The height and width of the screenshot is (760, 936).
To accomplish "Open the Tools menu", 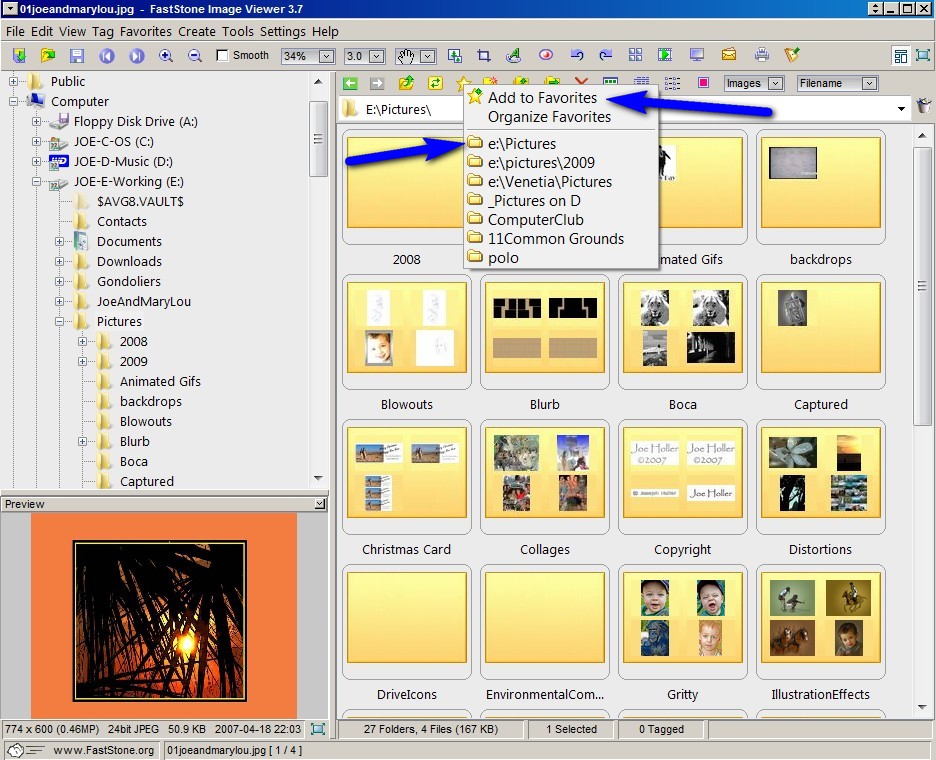I will click(x=238, y=32).
